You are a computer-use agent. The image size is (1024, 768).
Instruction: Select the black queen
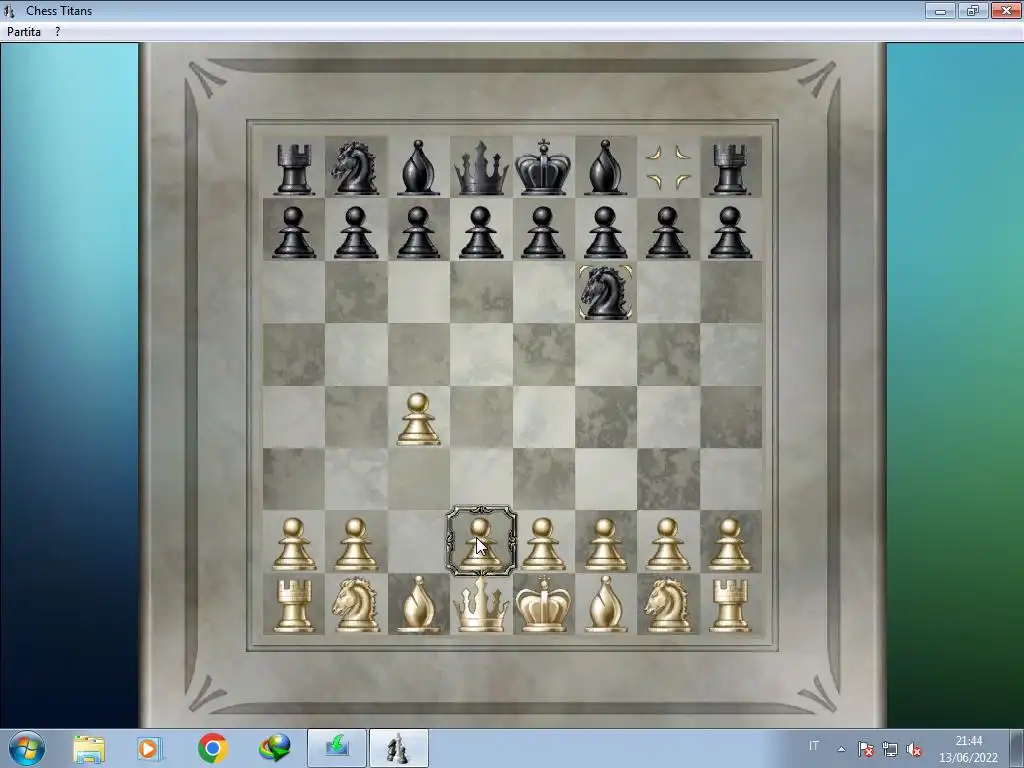pyautogui.click(x=481, y=170)
